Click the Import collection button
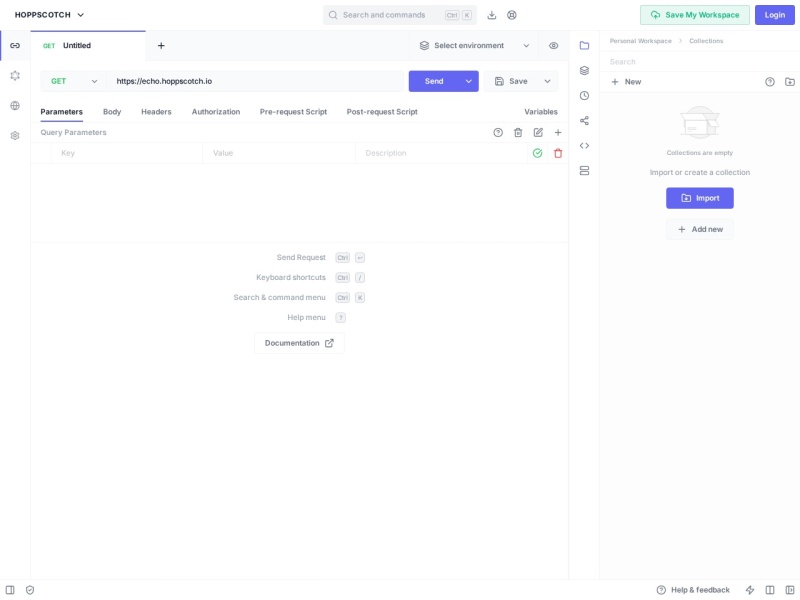The width and height of the screenshot is (800, 600). pos(699,198)
